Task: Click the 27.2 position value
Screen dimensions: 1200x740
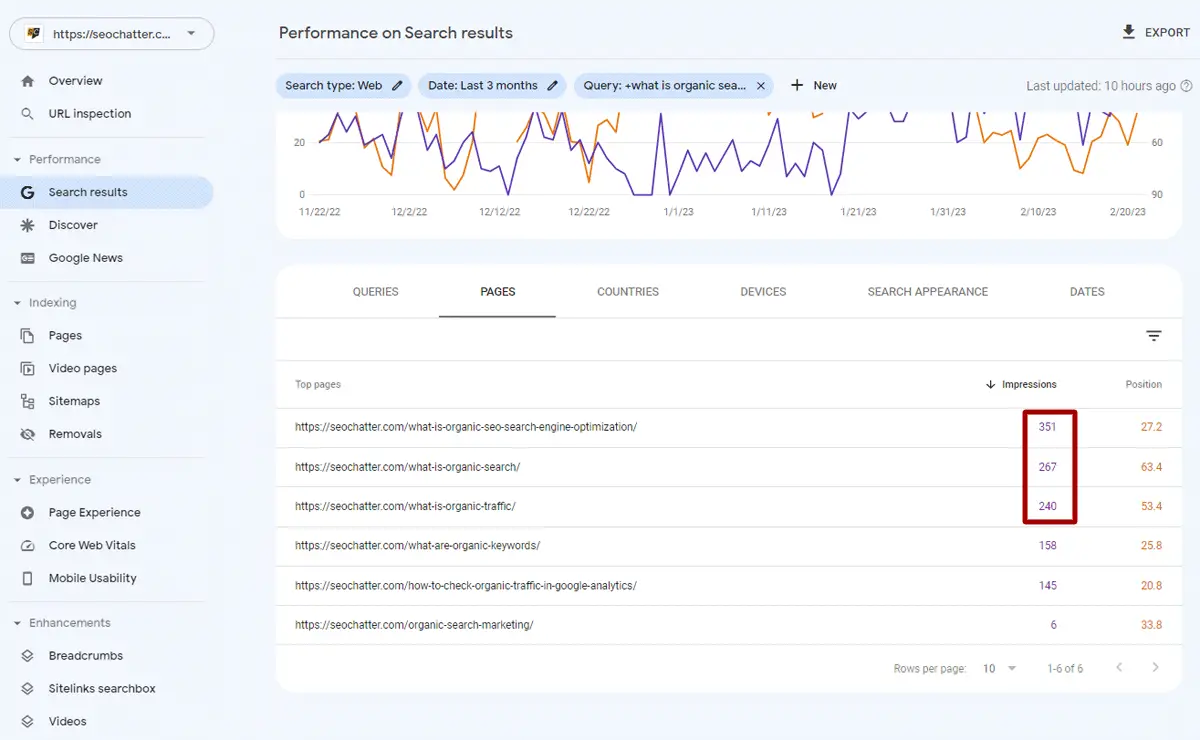Action: (1151, 427)
